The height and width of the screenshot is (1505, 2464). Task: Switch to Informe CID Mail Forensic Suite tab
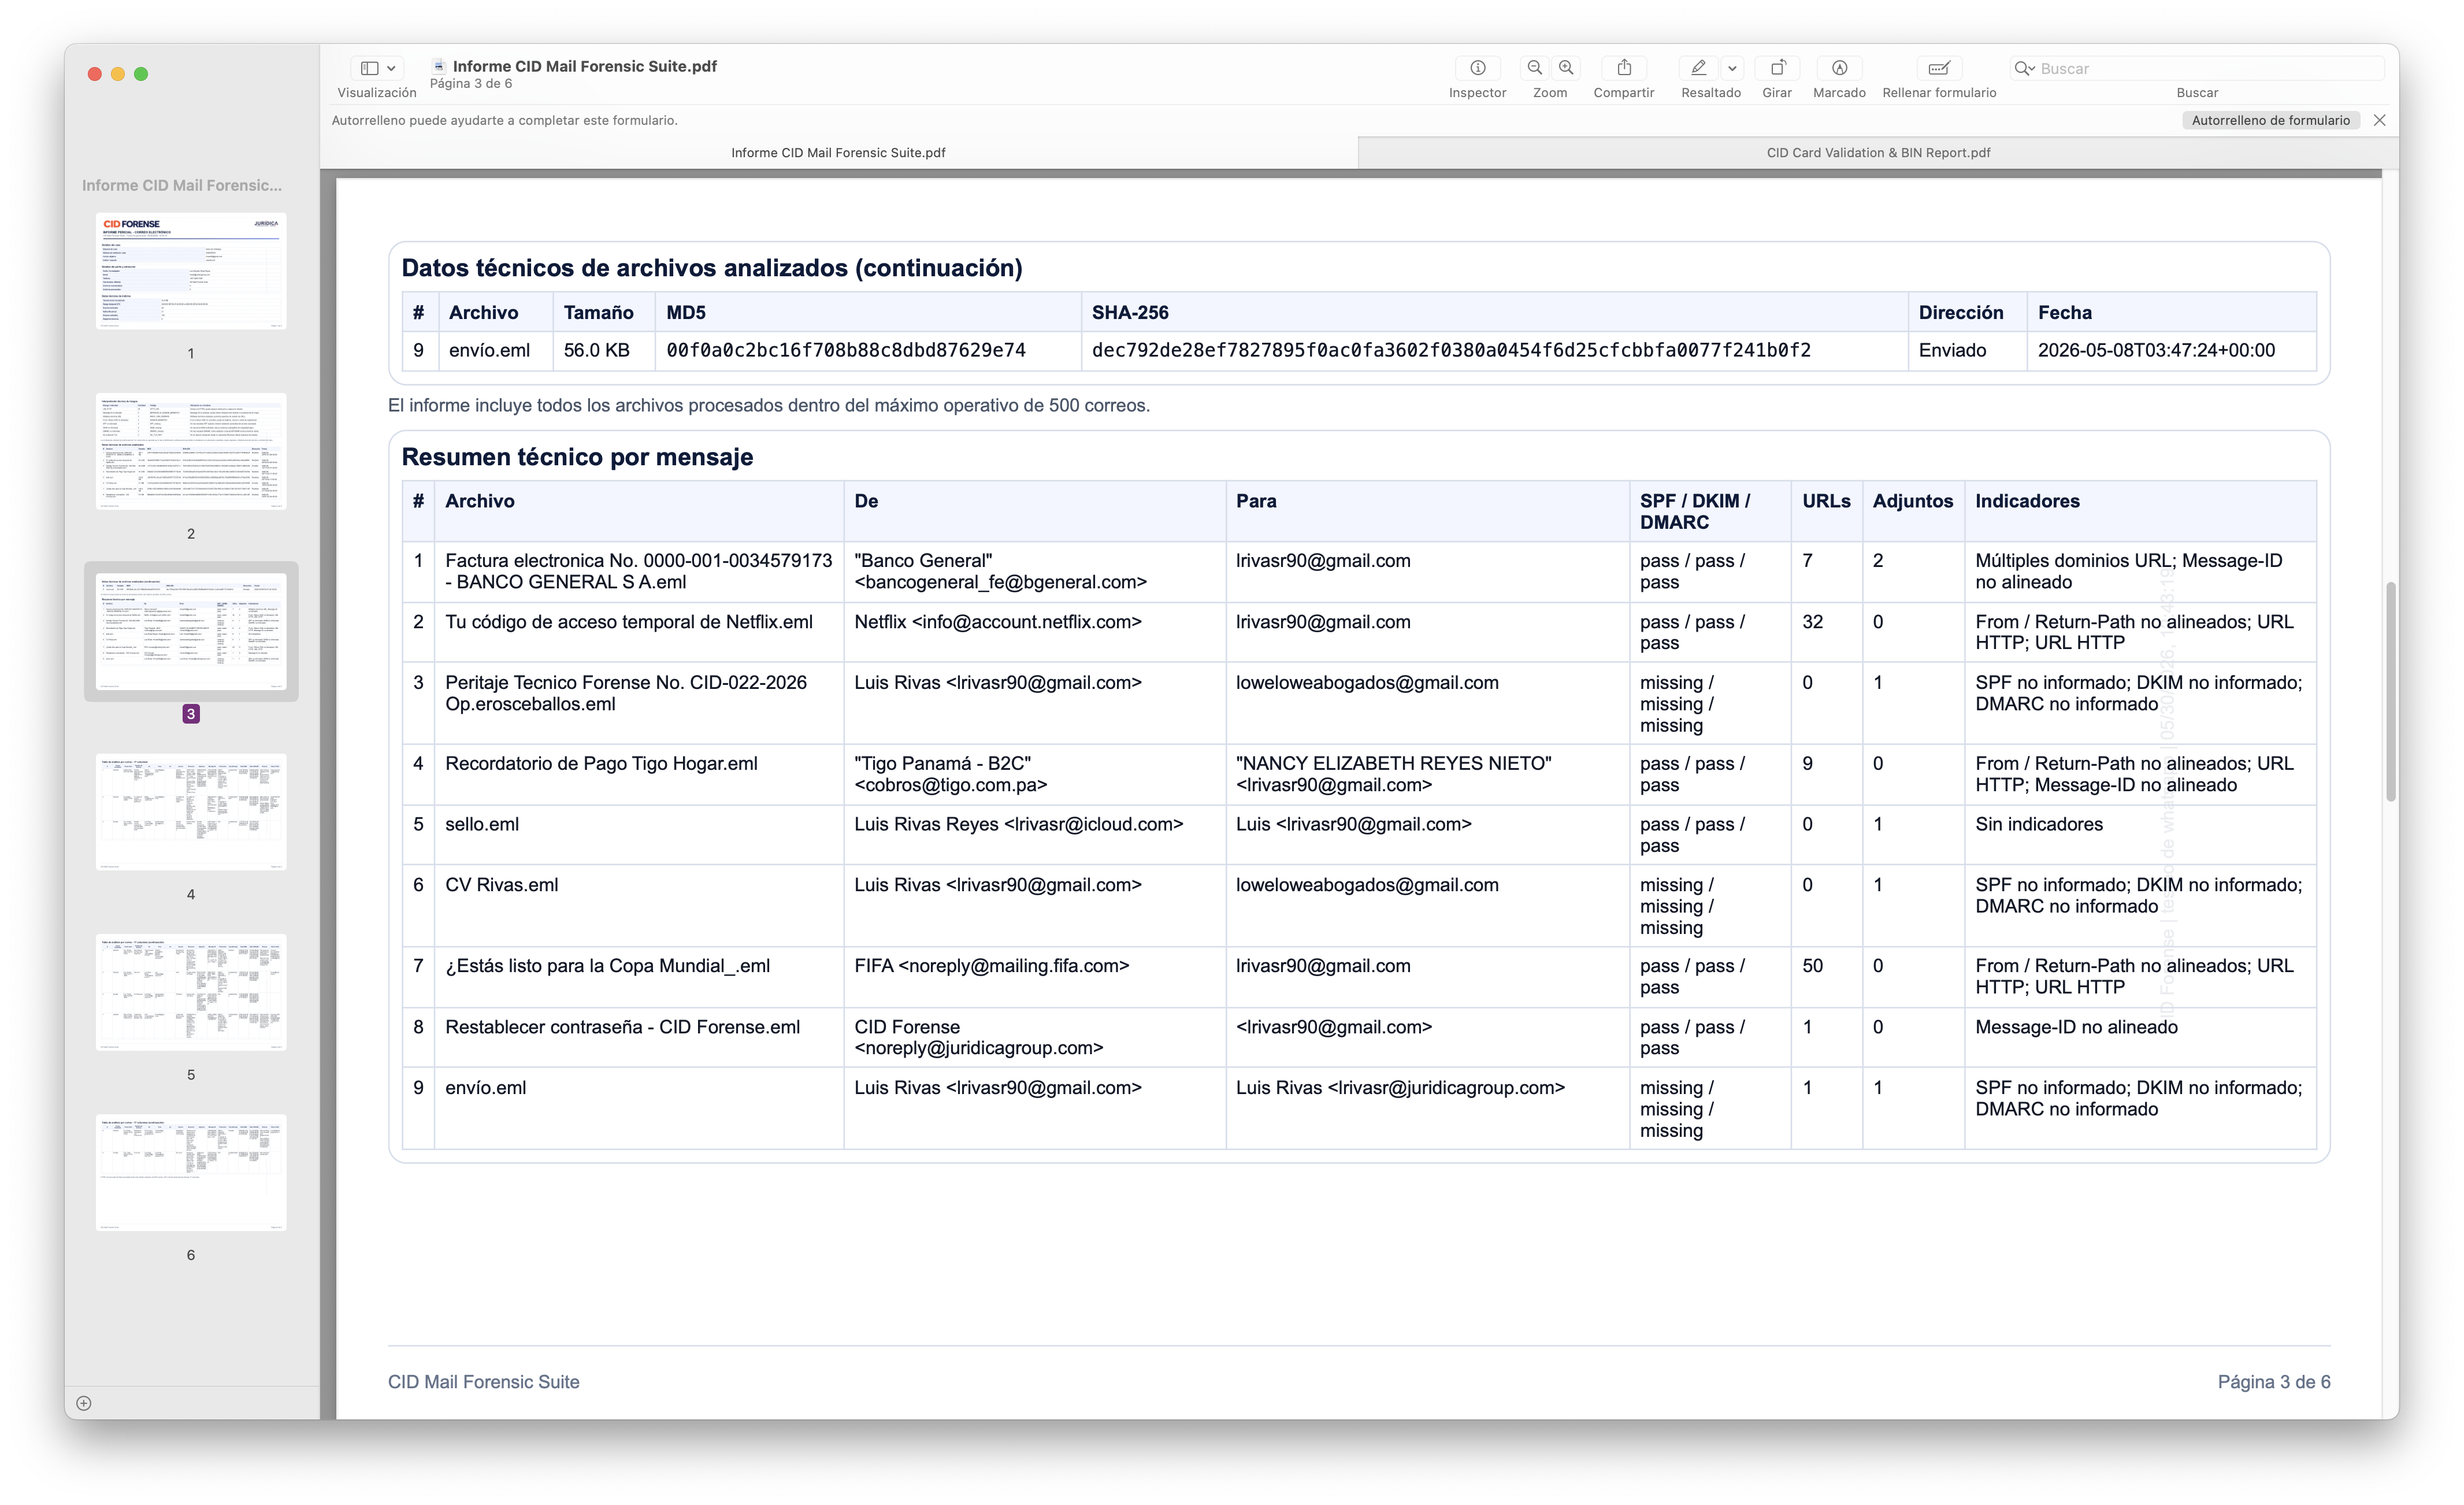[838, 153]
